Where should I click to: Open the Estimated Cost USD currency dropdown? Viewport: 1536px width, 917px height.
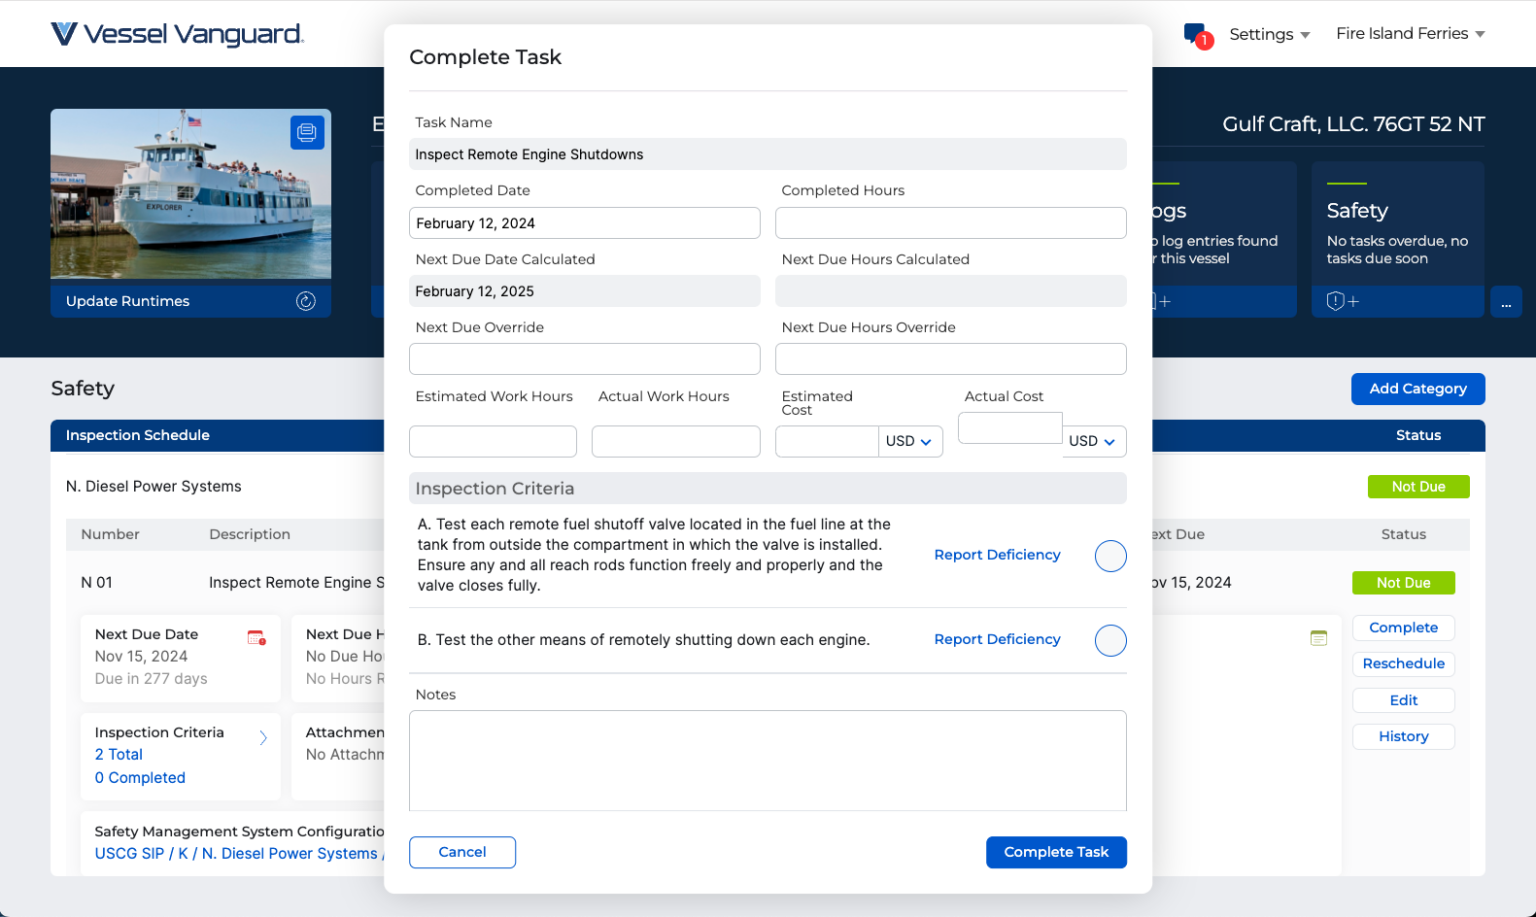909,442
